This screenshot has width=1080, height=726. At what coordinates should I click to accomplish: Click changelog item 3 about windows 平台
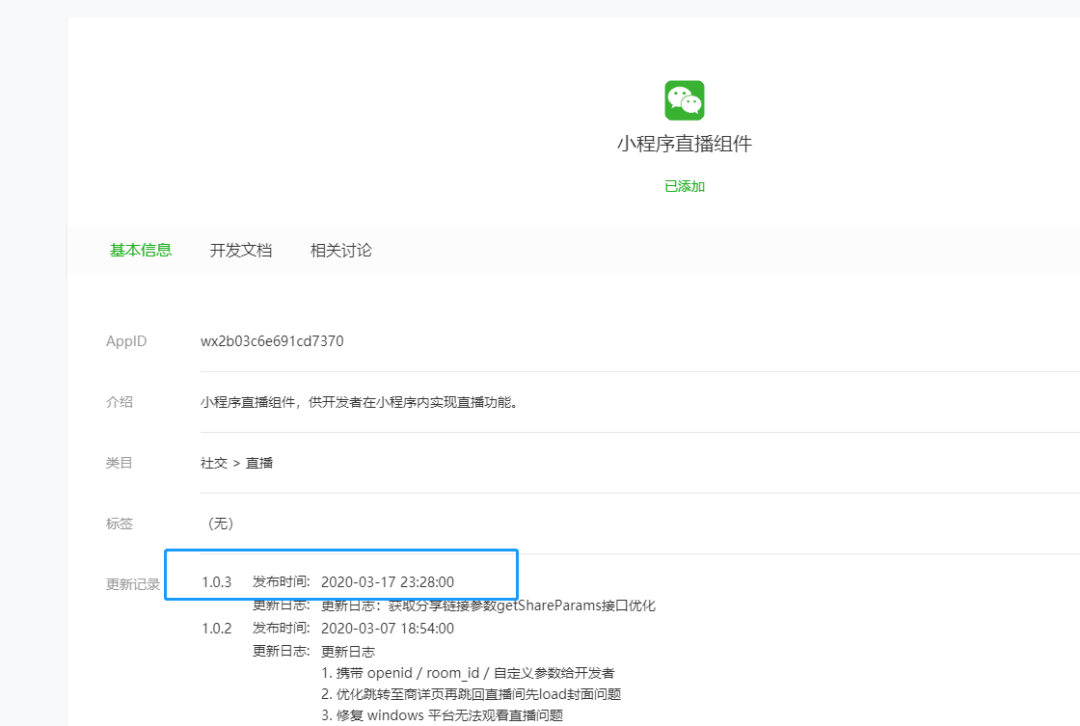click(442, 715)
